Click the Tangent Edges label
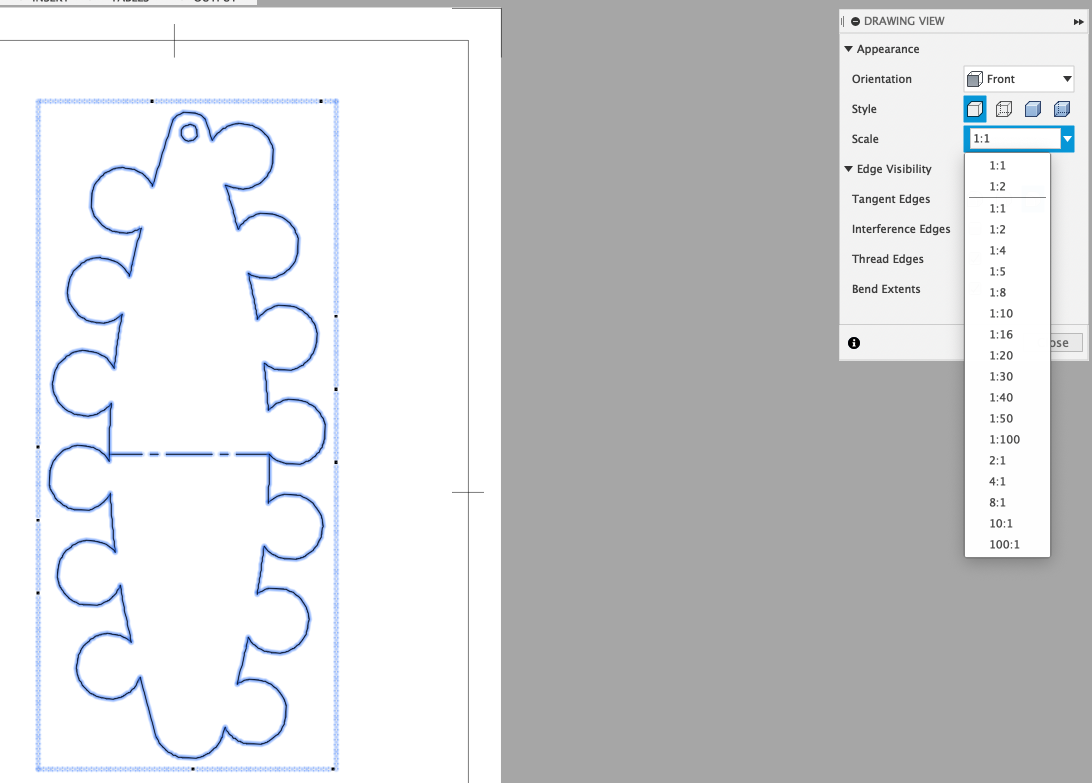This screenshot has height=783, width=1092. (890, 199)
